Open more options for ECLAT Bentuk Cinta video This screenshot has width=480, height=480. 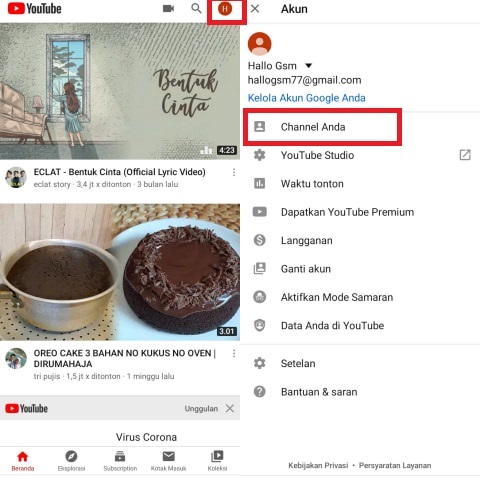pos(234,172)
